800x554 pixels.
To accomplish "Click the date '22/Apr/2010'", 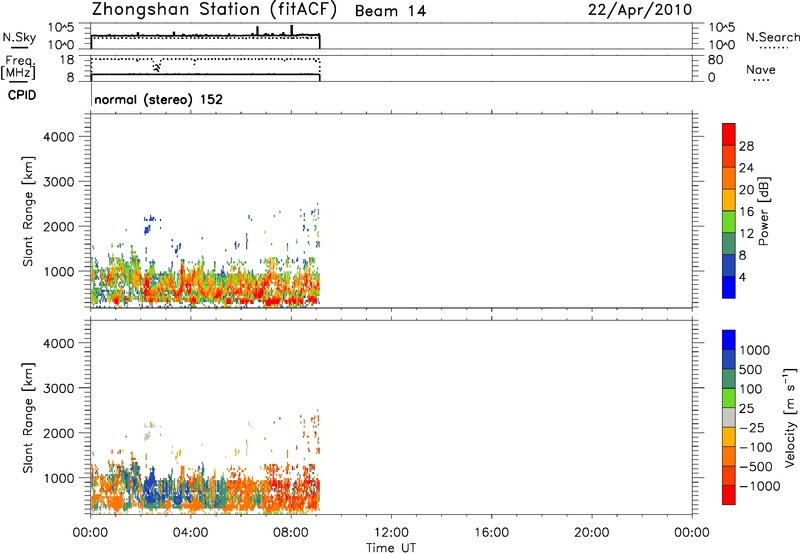I will pyautogui.click(x=640, y=10).
